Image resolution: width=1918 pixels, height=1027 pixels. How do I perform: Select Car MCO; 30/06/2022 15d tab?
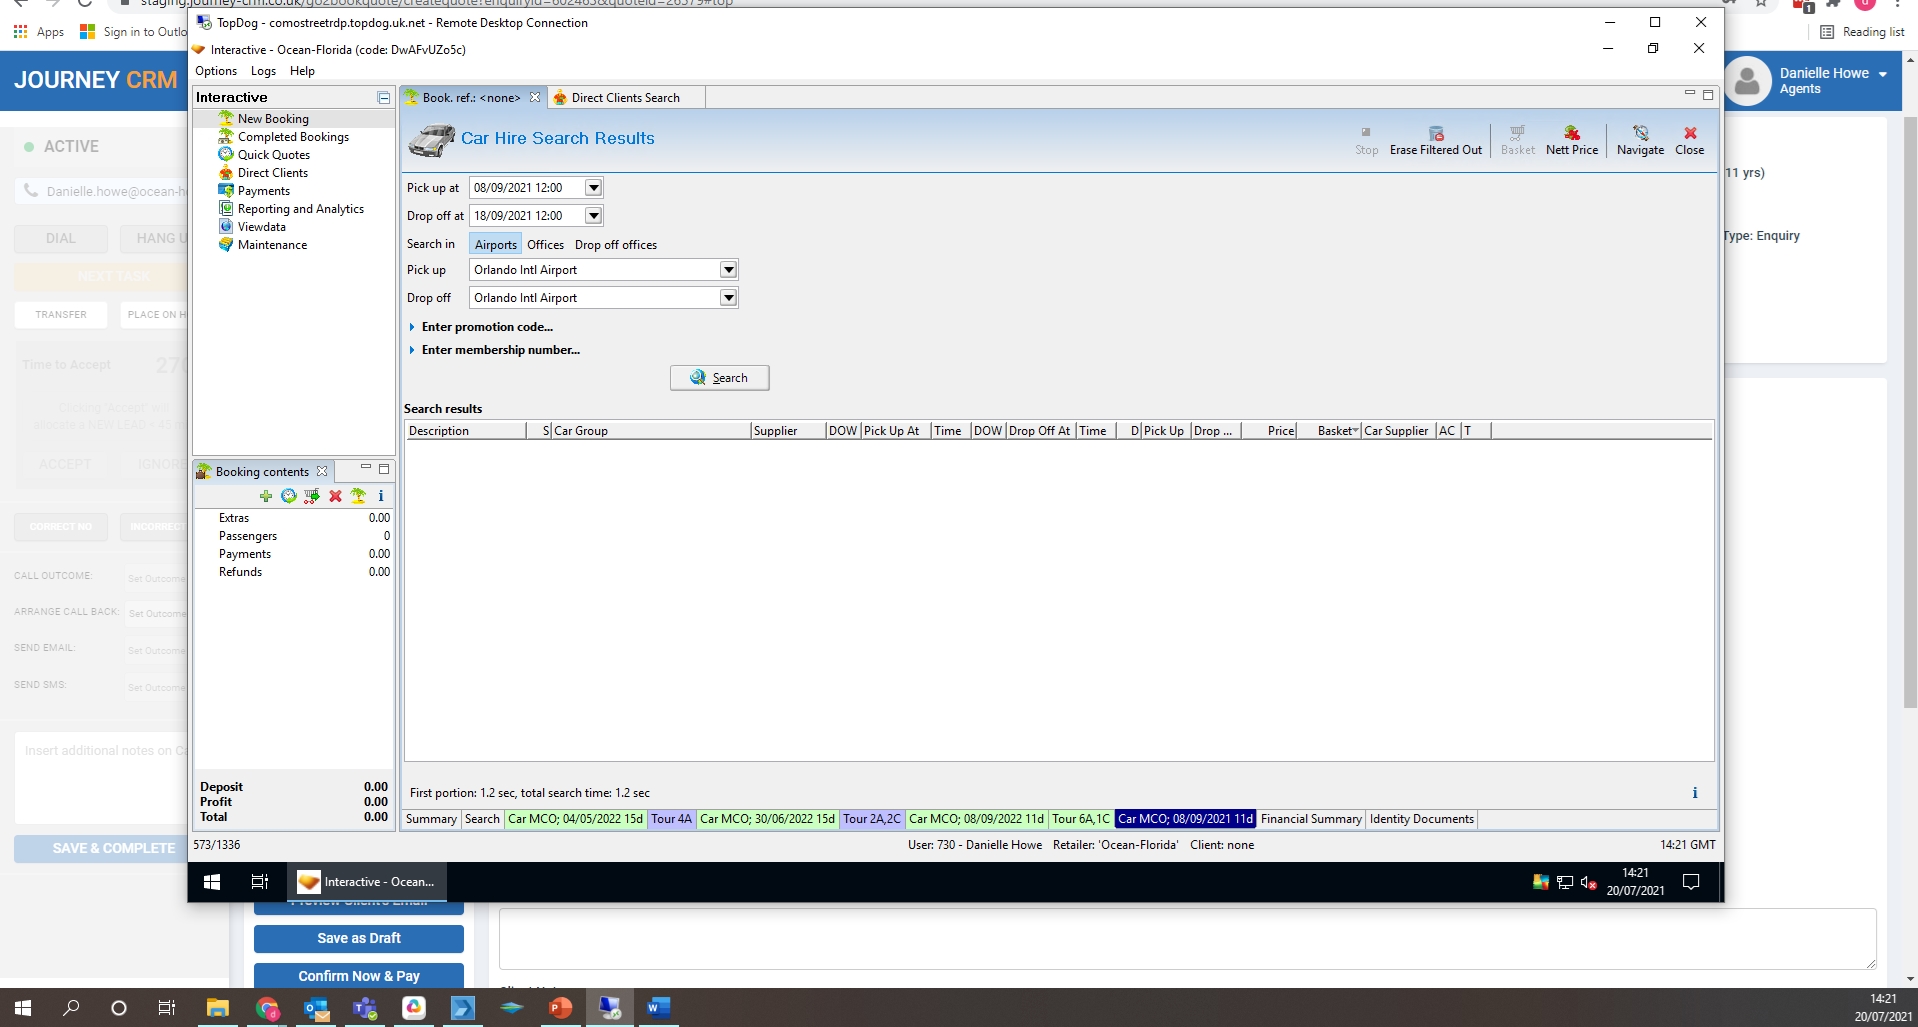point(767,819)
